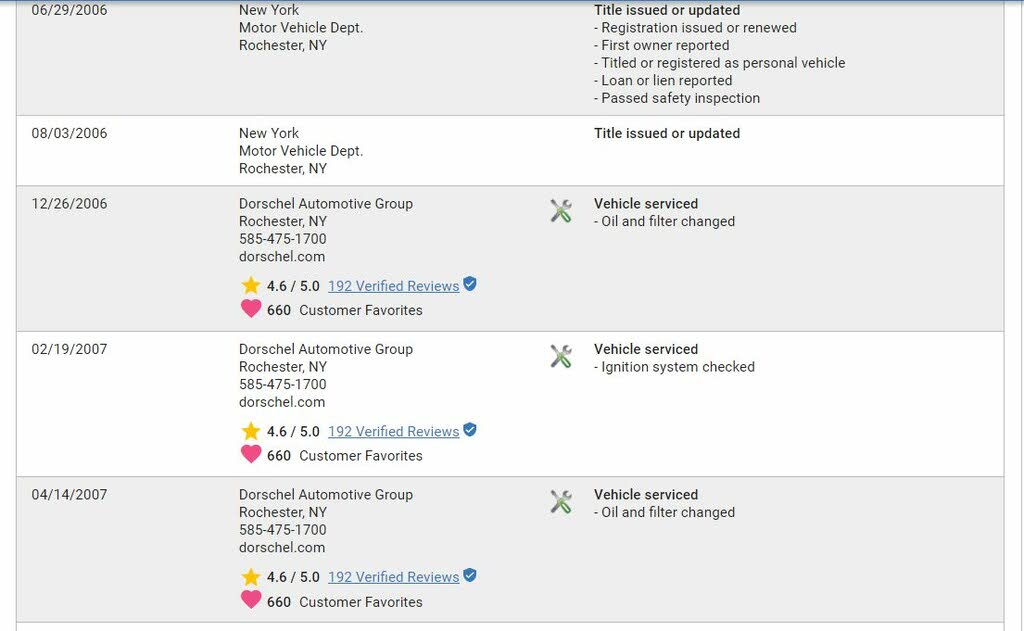Image resolution: width=1024 pixels, height=631 pixels.
Task: Click the gold star in the 02/19/2007 entry
Action: (251, 431)
